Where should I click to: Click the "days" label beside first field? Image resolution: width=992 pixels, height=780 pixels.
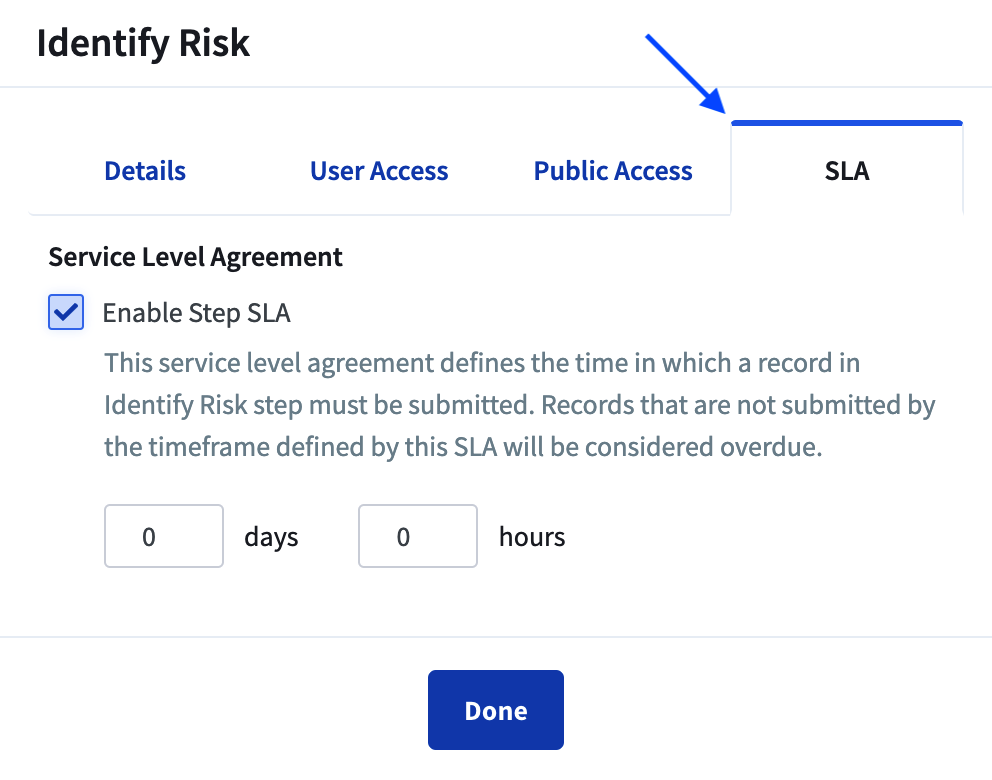point(271,537)
